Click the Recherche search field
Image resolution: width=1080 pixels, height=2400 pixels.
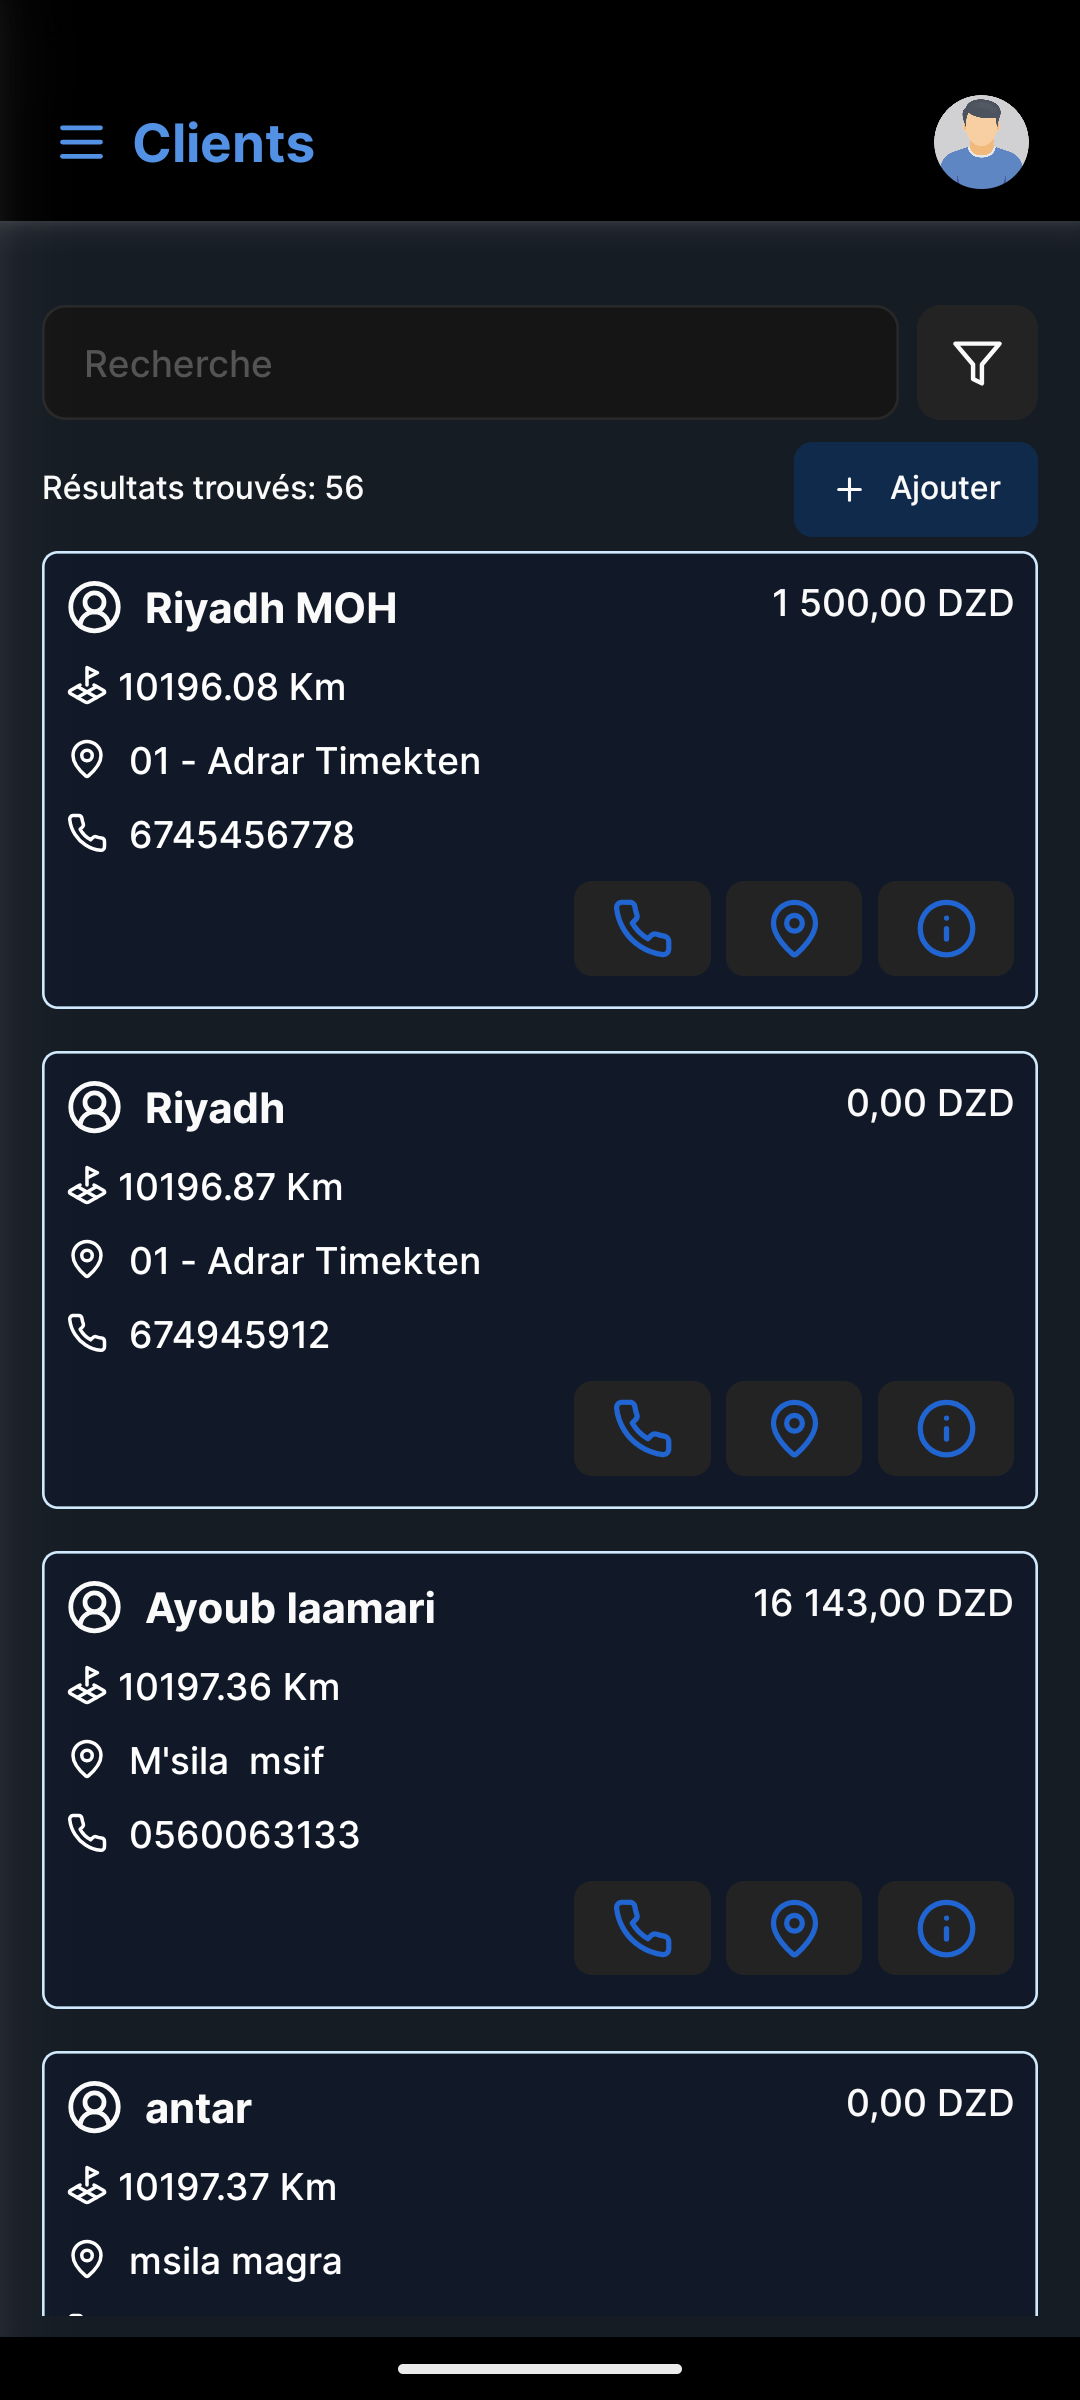pyautogui.click(x=470, y=363)
